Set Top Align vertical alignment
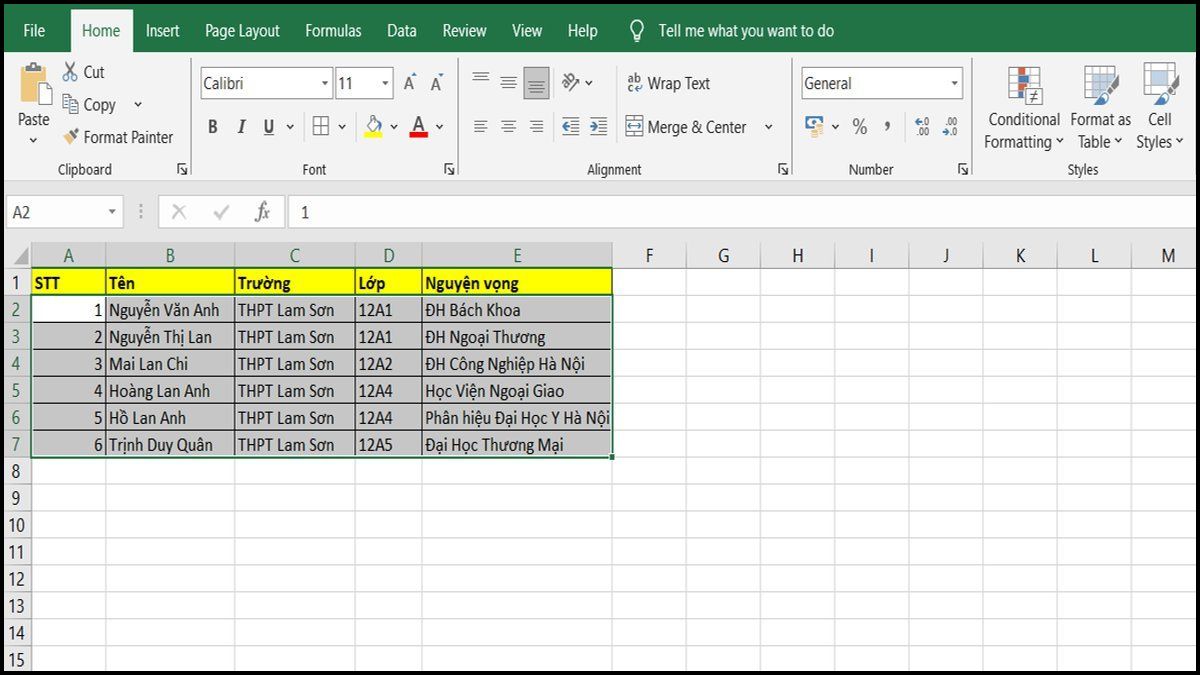The image size is (1200, 675). click(x=481, y=79)
